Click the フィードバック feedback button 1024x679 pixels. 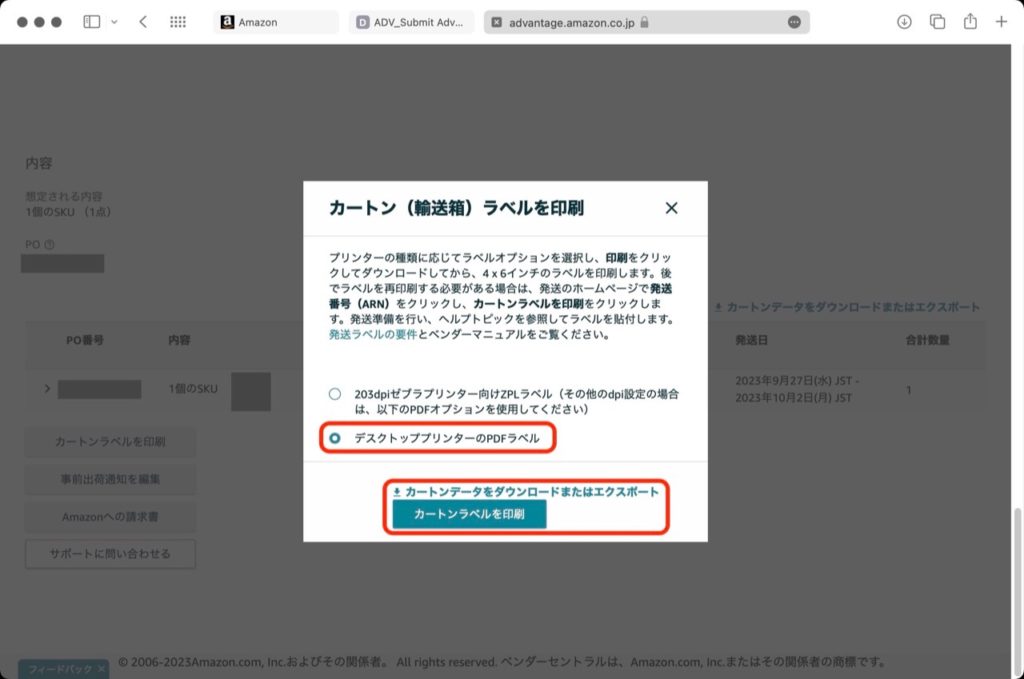pos(62,668)
